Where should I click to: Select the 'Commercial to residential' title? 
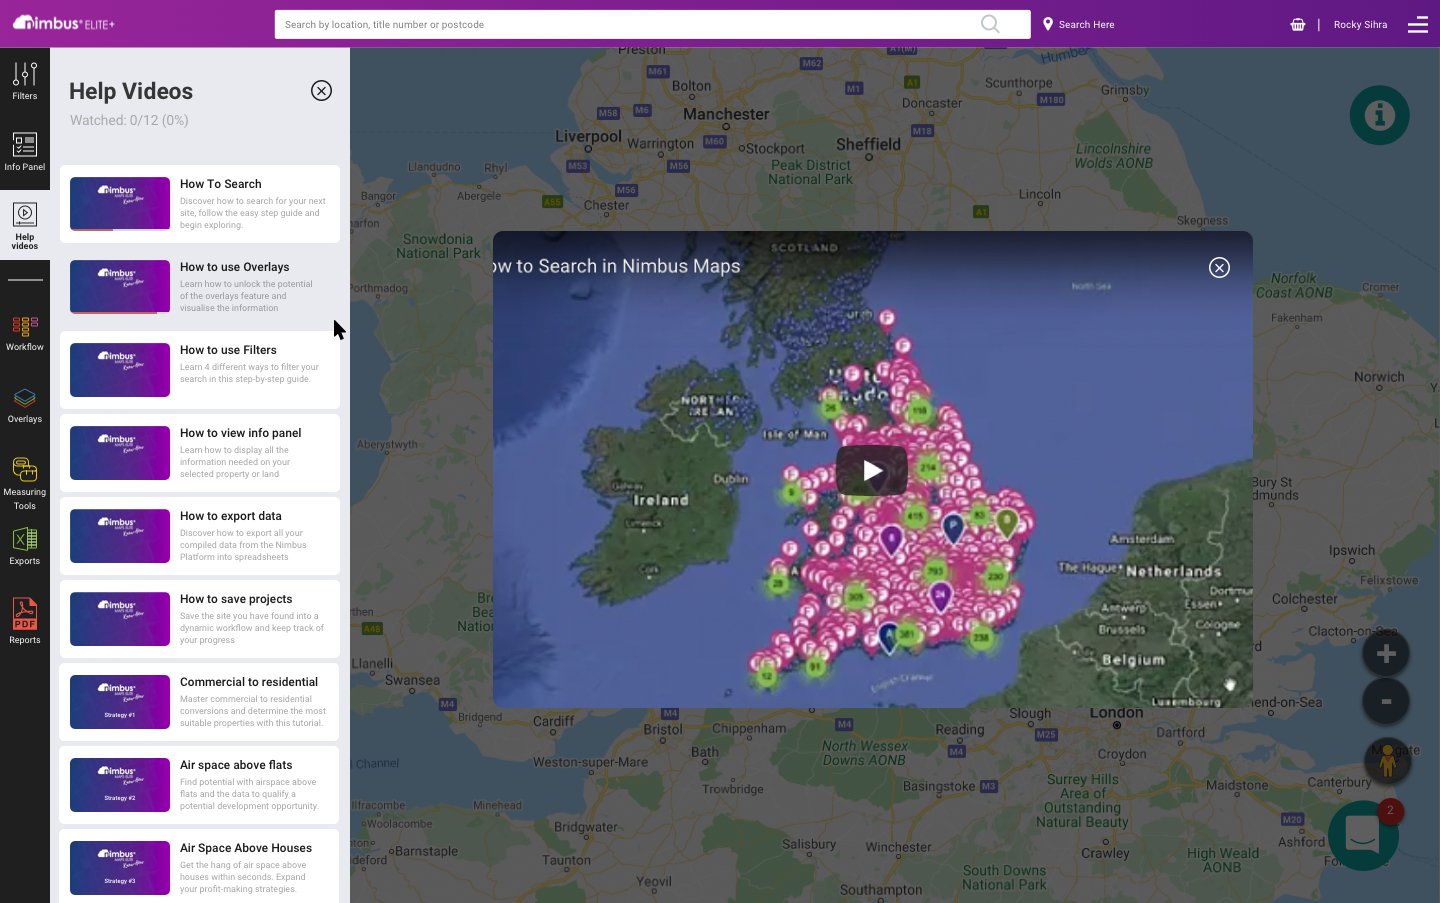click(249, 682)
